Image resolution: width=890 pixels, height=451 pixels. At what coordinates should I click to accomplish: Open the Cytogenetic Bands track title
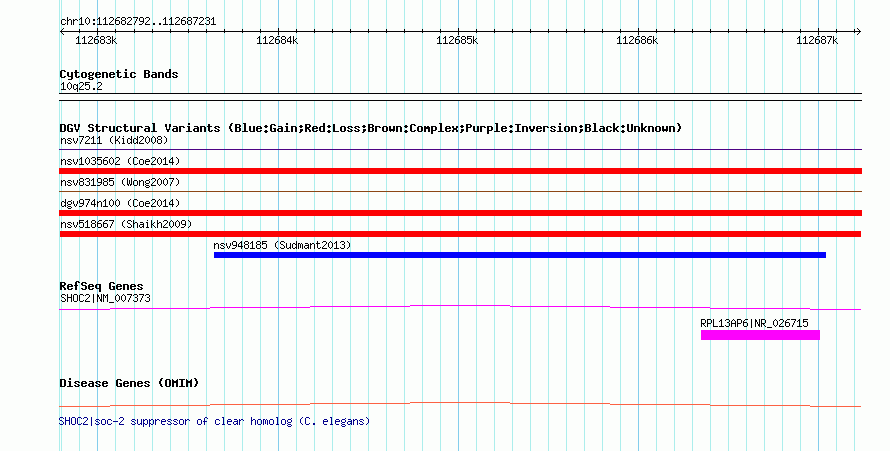pos(119,74)
